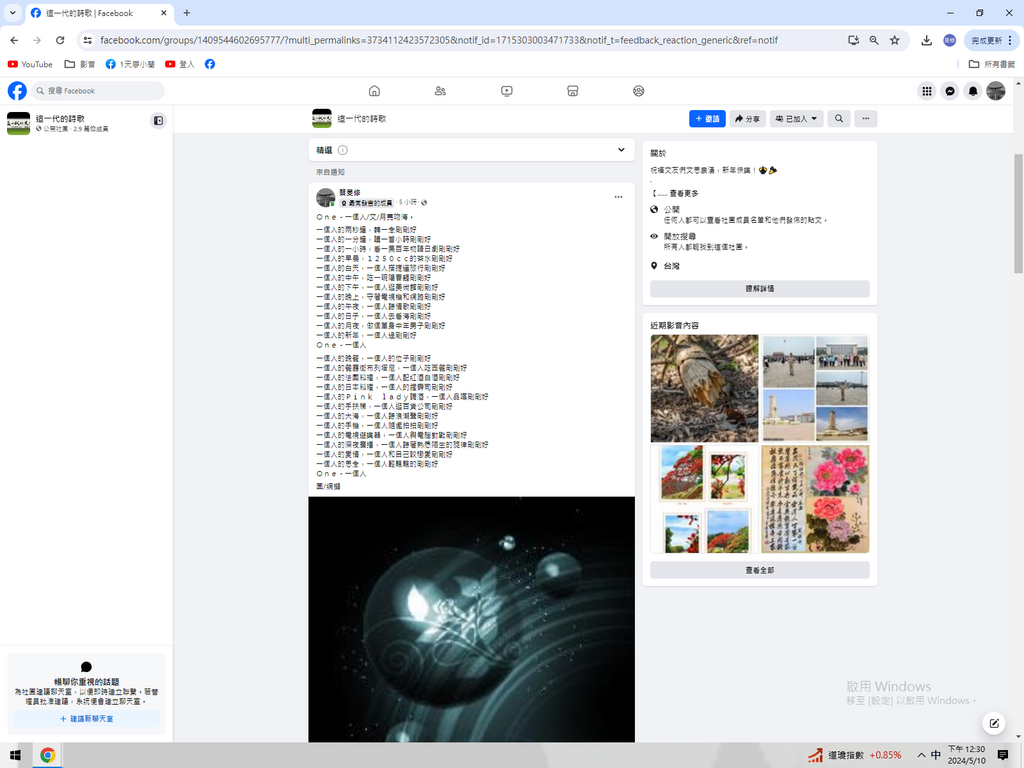
Task: Open the post's three-dot options menu
Action: (619, 196)
